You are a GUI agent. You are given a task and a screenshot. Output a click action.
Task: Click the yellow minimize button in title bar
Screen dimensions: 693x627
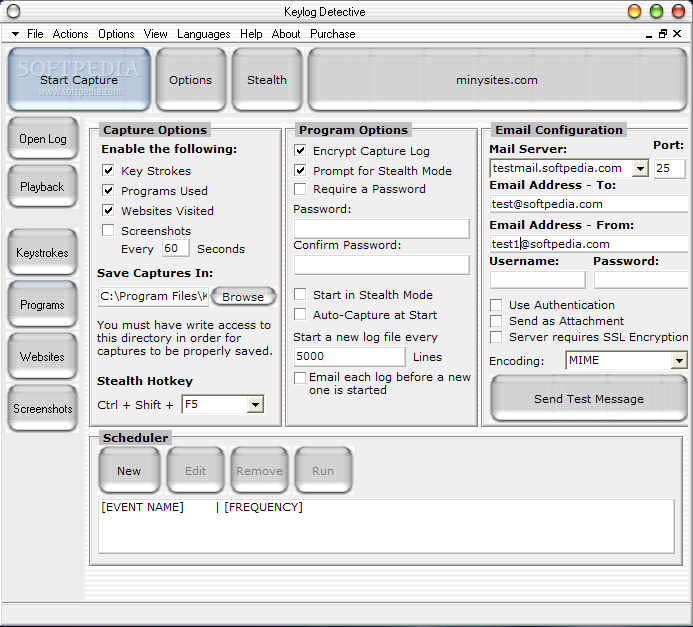(x=634, y=11)
